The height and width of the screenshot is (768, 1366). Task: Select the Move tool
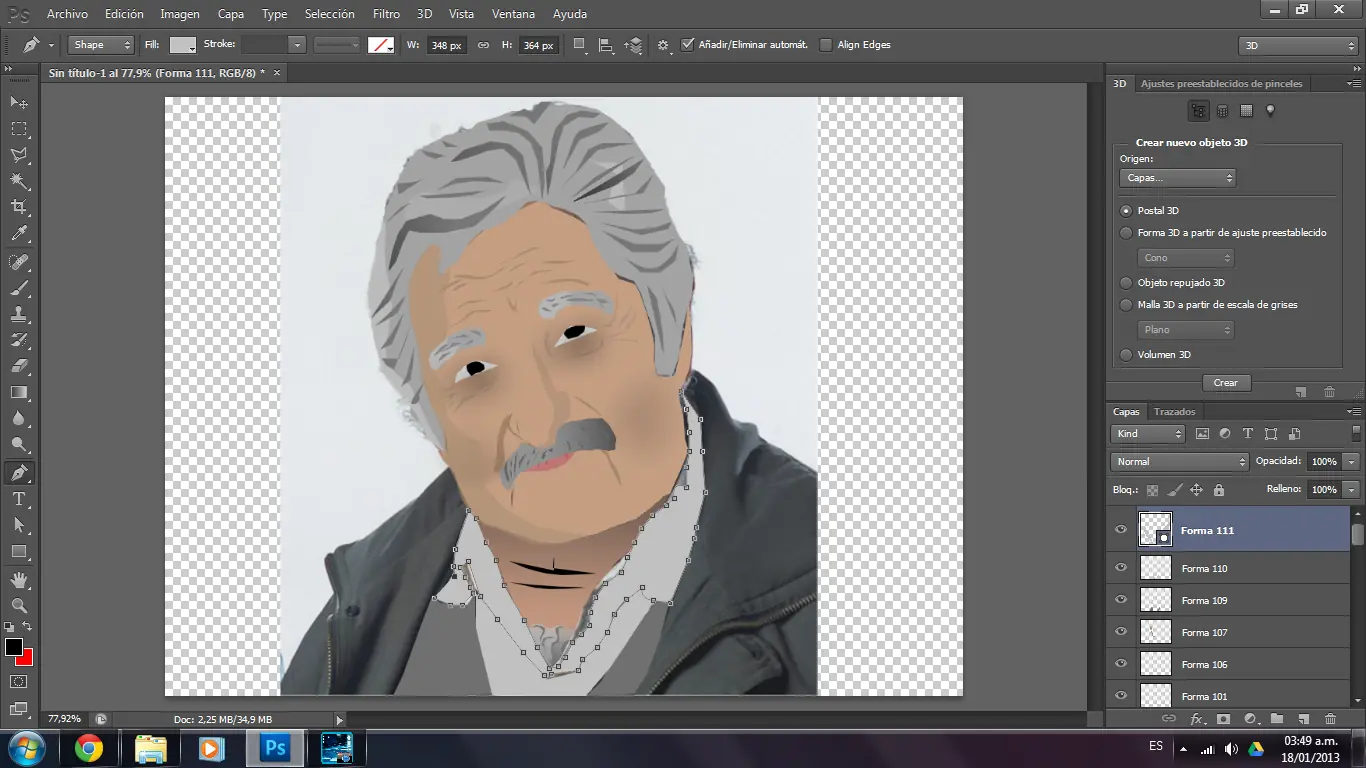19,102
